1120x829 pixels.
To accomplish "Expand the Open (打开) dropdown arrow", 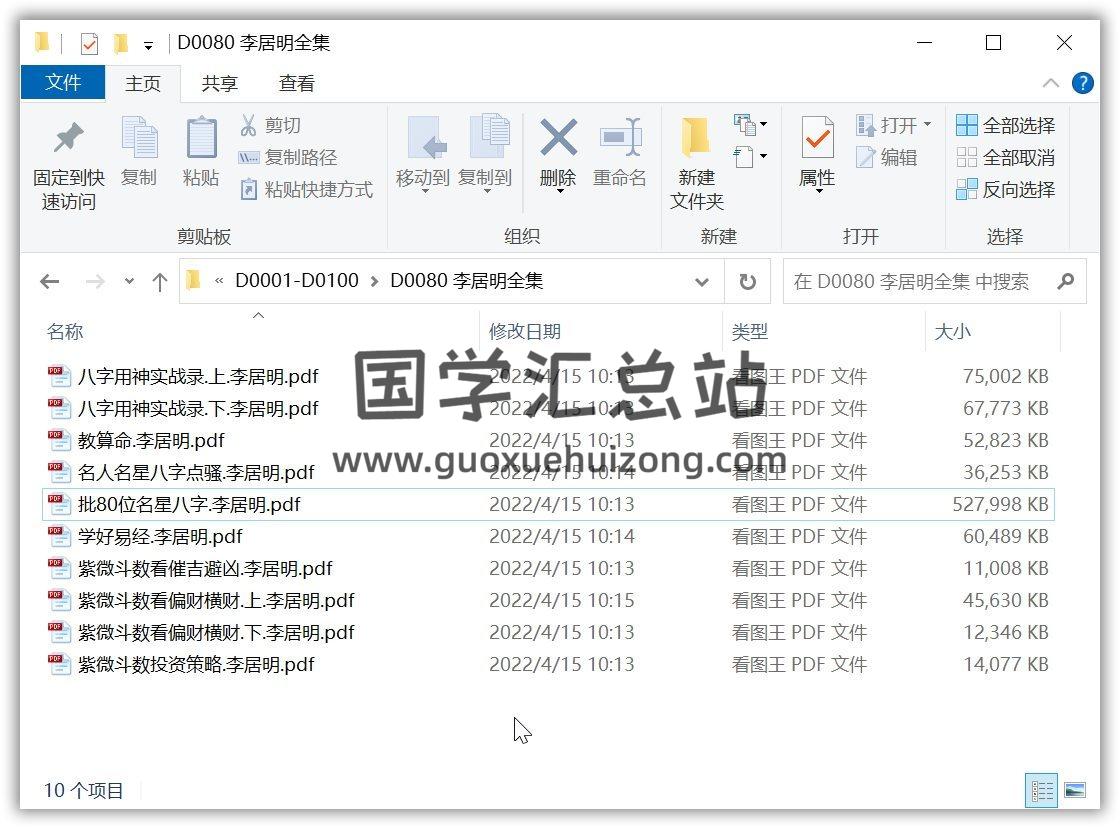I will [927, 124].
